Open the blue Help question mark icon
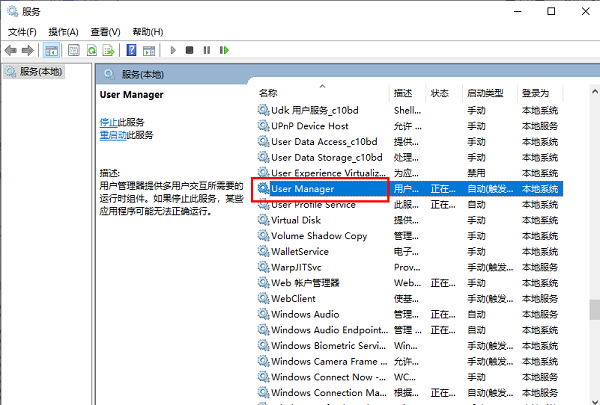600x405 pixels. coord(131,49)
